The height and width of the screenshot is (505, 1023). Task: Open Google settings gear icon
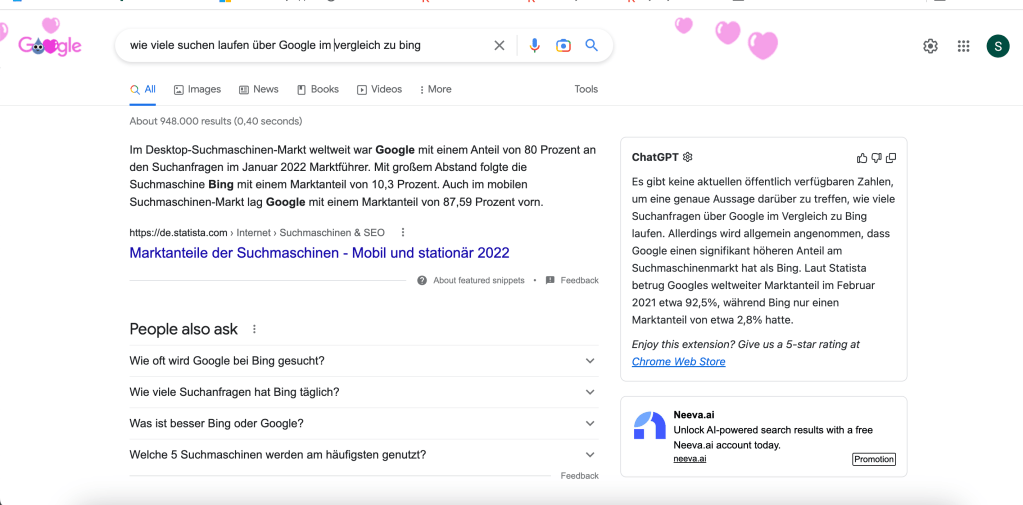click(x=930, y=46)
